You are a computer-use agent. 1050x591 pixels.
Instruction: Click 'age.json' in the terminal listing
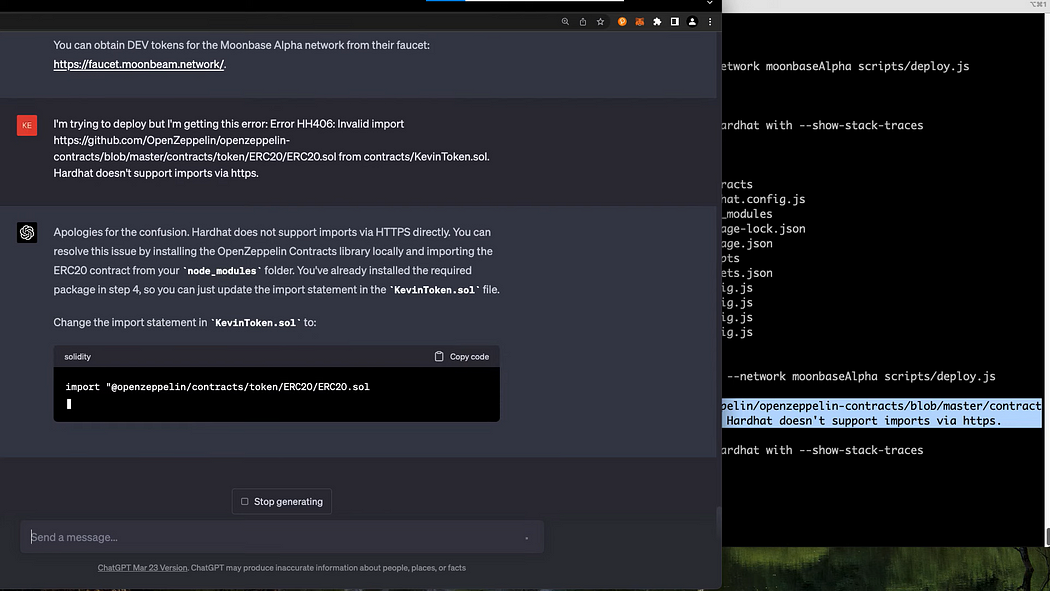pos(747,244)
